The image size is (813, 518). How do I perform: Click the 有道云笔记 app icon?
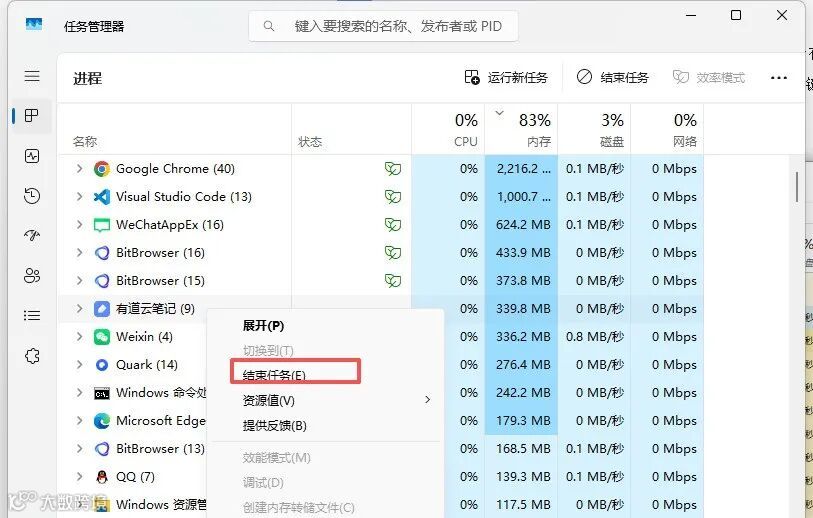(x=102, y=309)
